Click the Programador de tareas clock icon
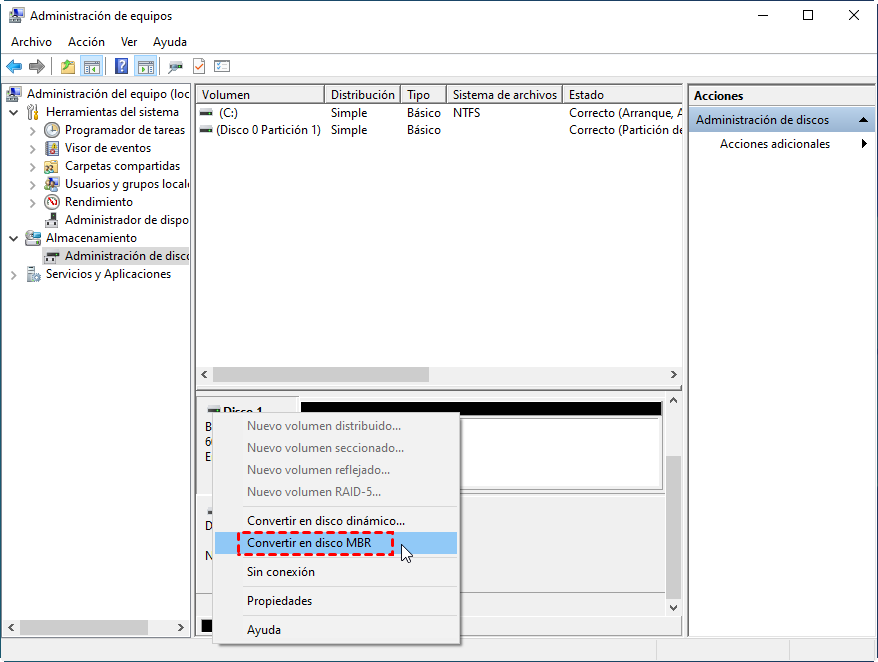This screenshot has height=662, width=878. click(x=53, y=130)
